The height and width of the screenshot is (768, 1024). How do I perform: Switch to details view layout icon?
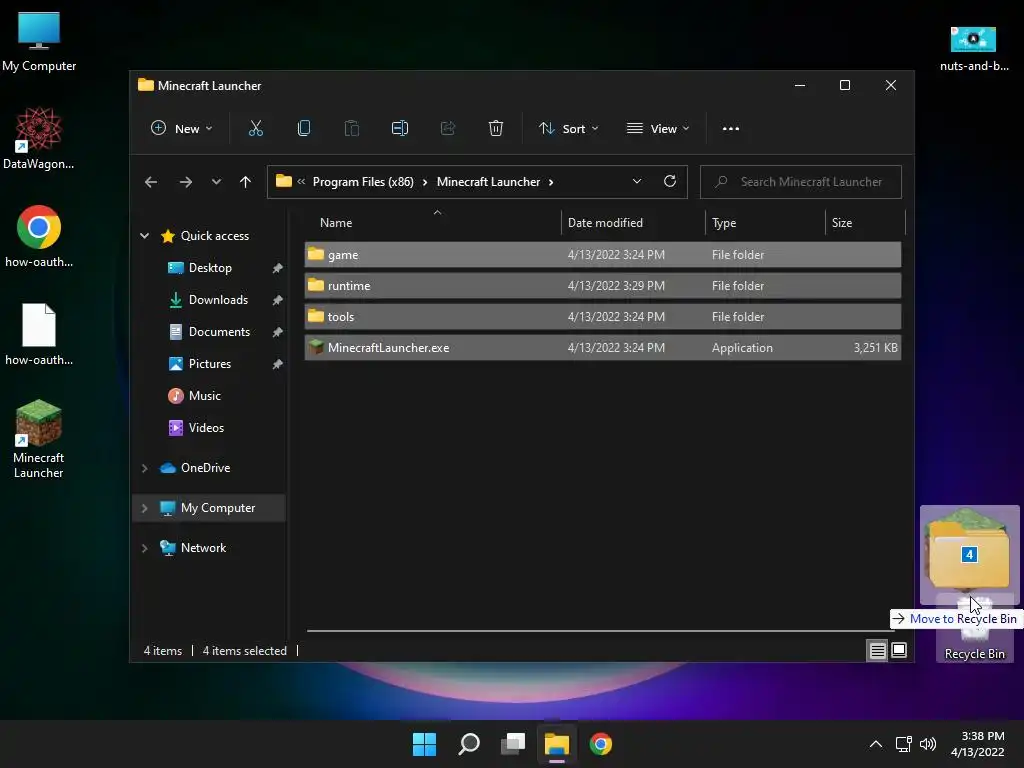[877, 650]
